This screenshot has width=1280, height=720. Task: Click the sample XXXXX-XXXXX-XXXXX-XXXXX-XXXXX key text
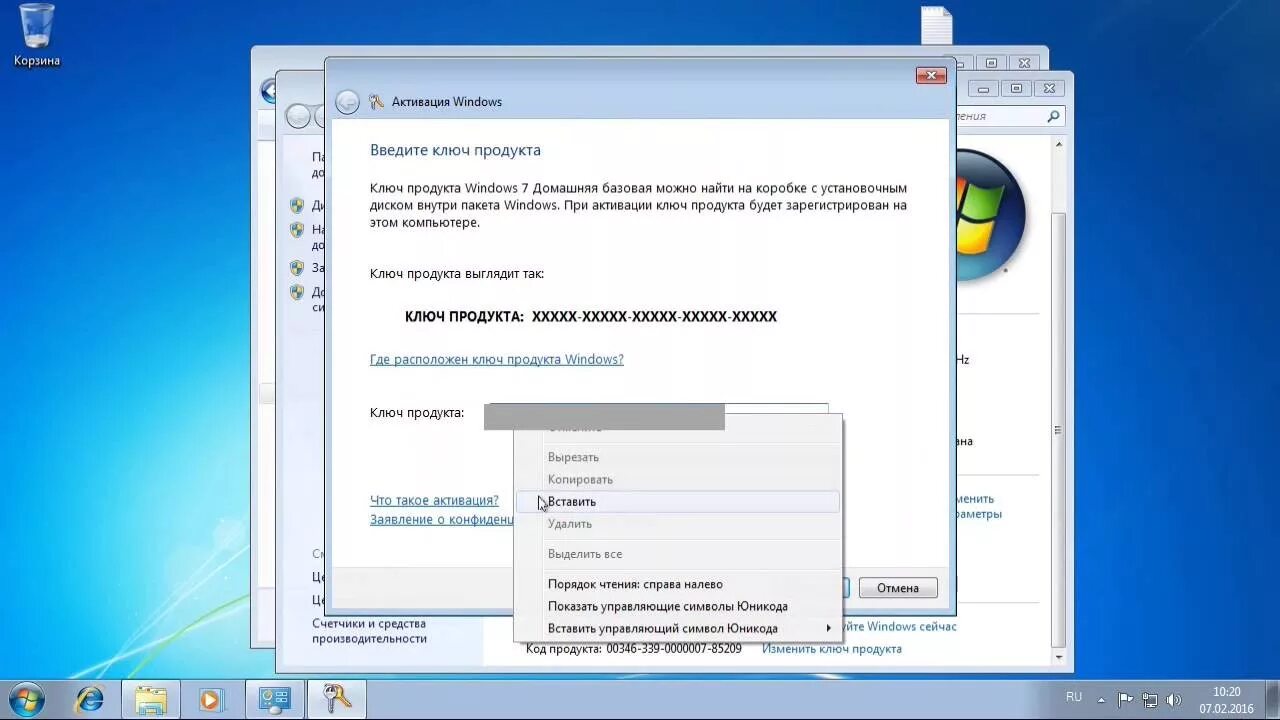[654, 316]
